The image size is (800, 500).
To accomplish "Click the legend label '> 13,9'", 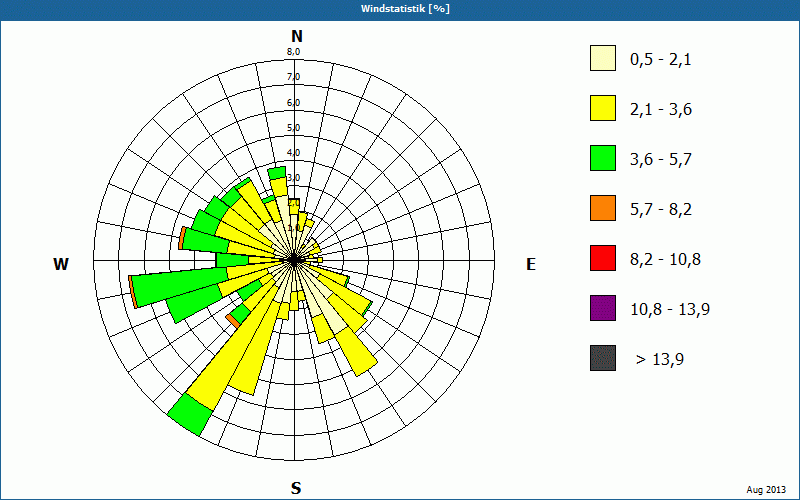I will click(660, 360).
